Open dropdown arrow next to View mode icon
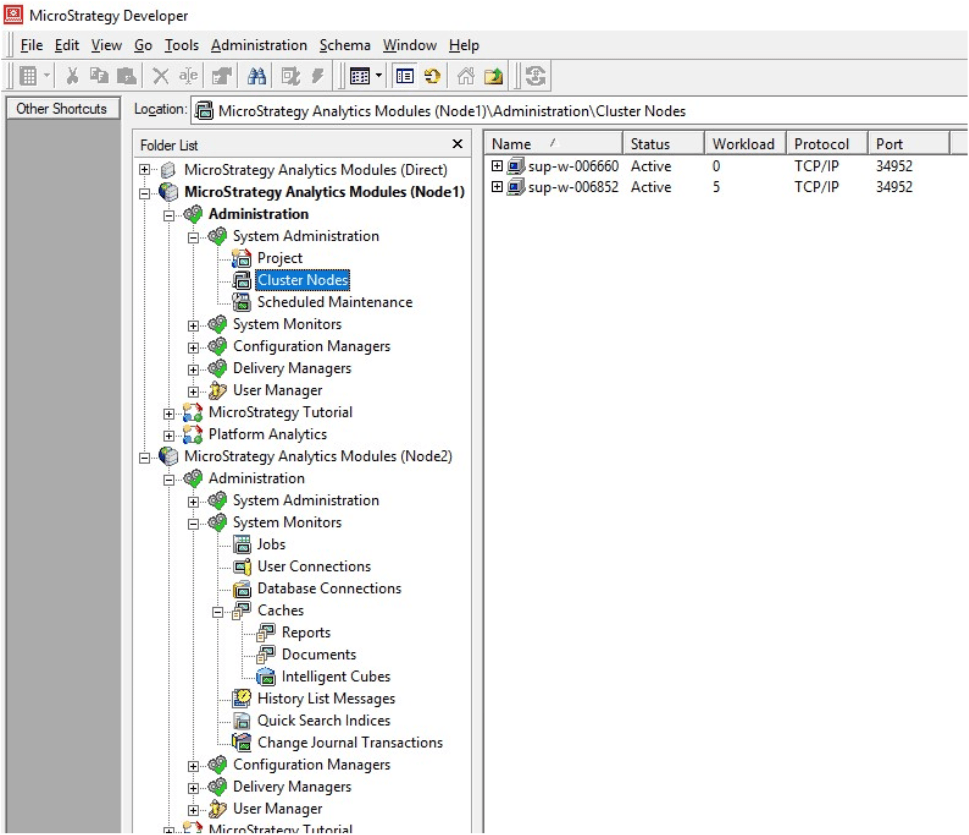 [x=378, y=76]
